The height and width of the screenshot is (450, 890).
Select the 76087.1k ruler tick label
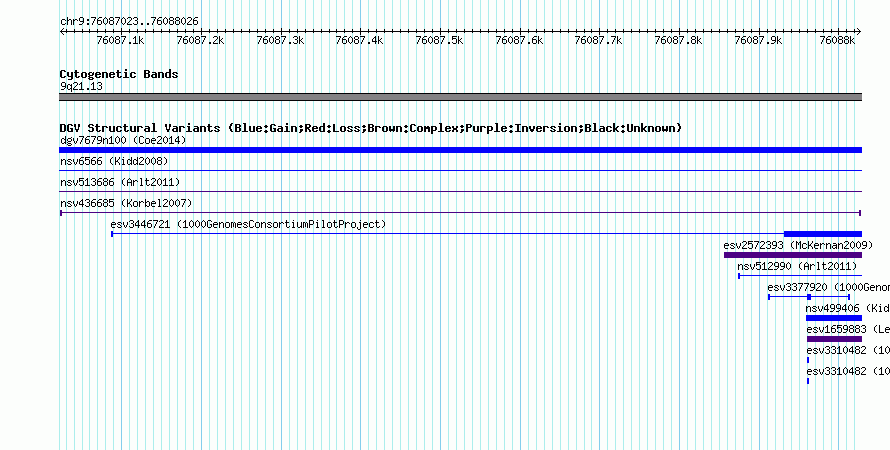pos(121,41)
